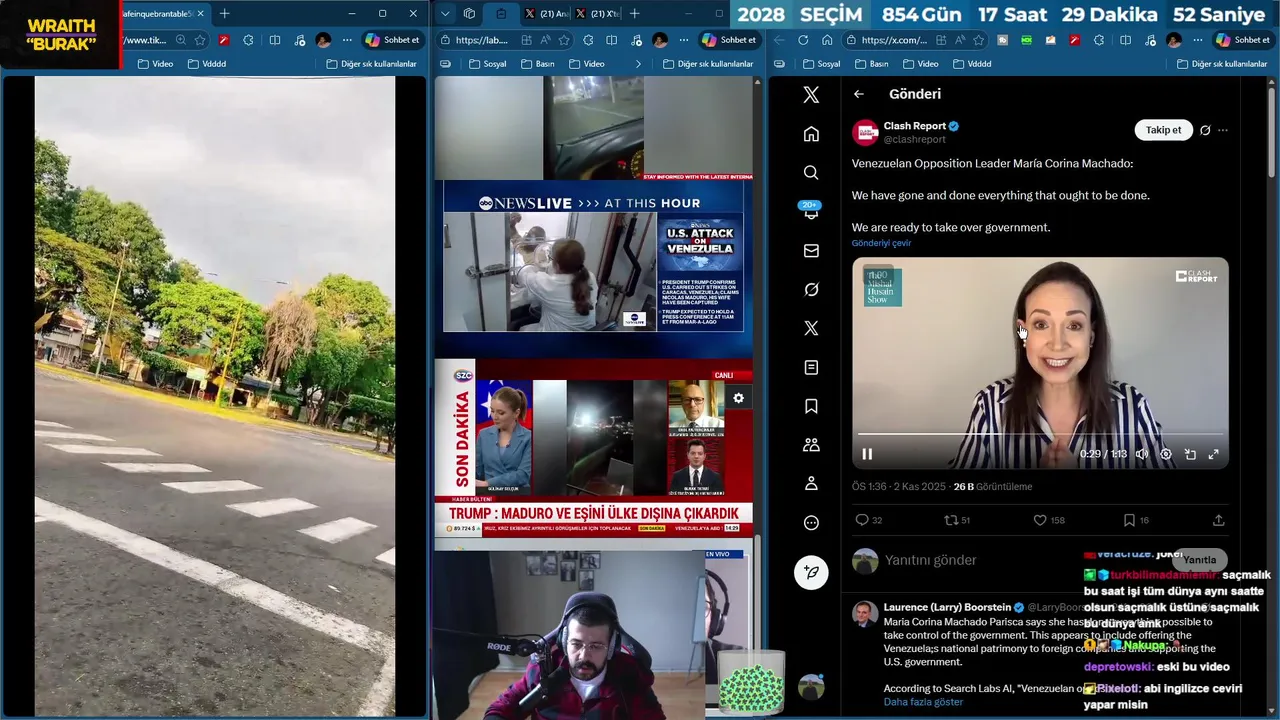Open Basın bookmarks folder in X window
Image resolution: width=1280 pixels, height=720 pixels.
pyautogui.click(x=871, y=64)
